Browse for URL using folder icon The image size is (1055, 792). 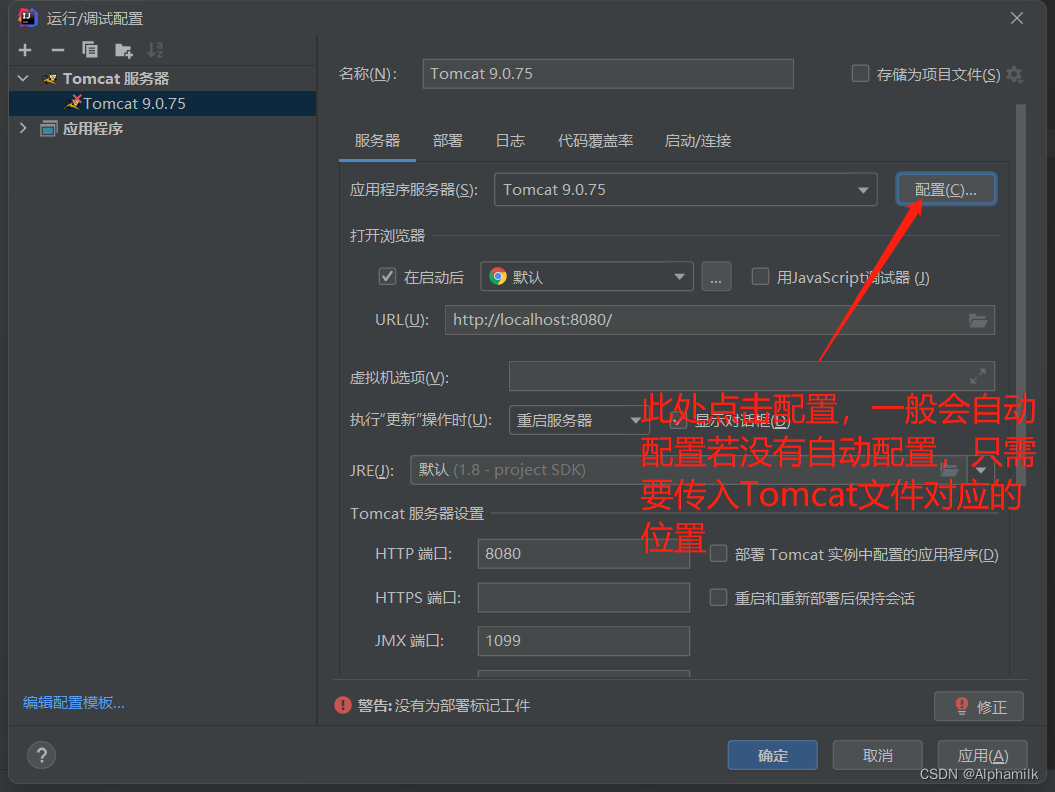tap(978, 320)
